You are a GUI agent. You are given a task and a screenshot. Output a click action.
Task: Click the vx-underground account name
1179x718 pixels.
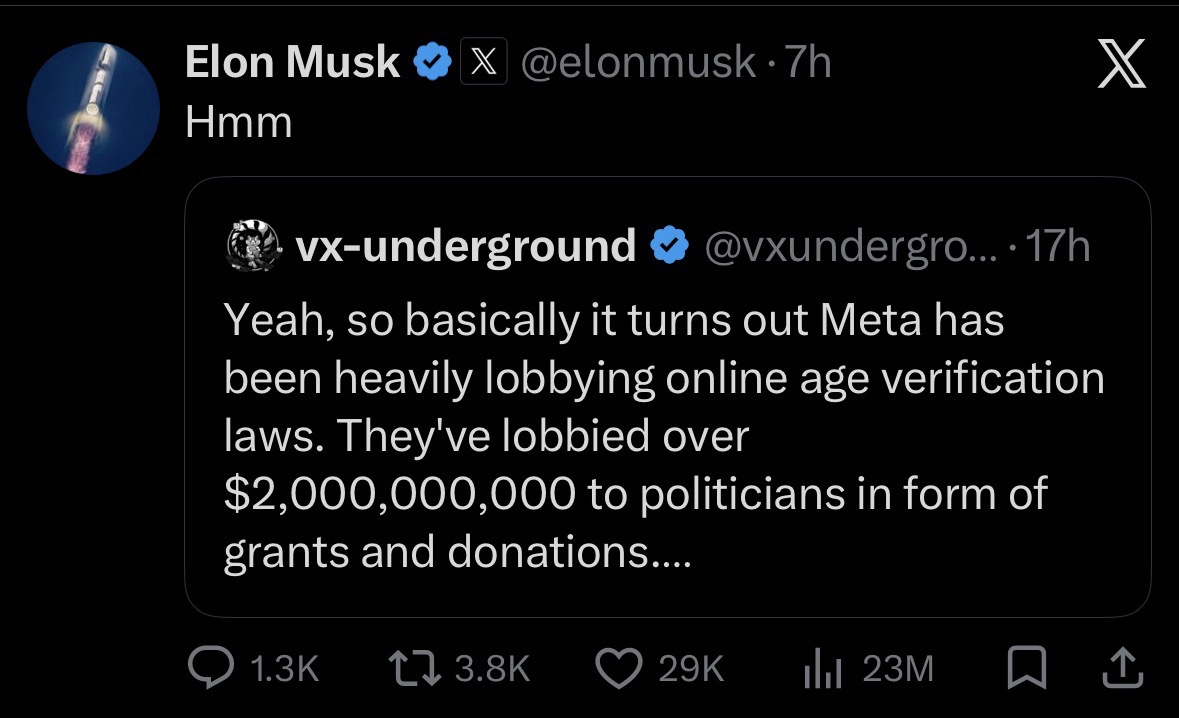coord(466,245)
